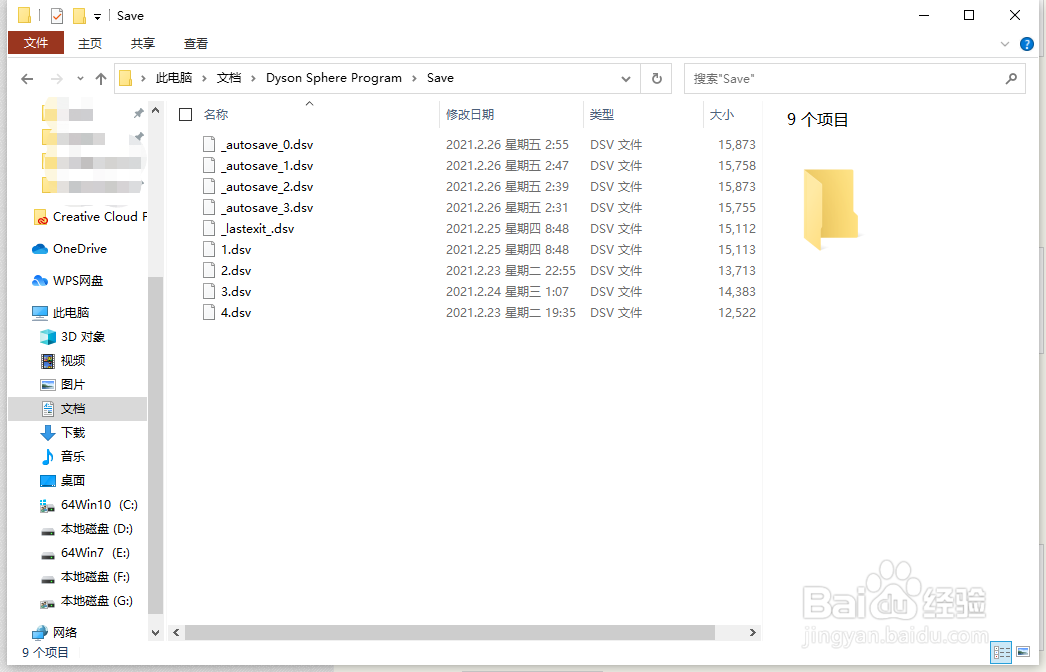Image resolution: width=1046 pixels, height=672 pixels.
Task: Select the _autosave_0.dsv file icon
Action: pos(209,144)
